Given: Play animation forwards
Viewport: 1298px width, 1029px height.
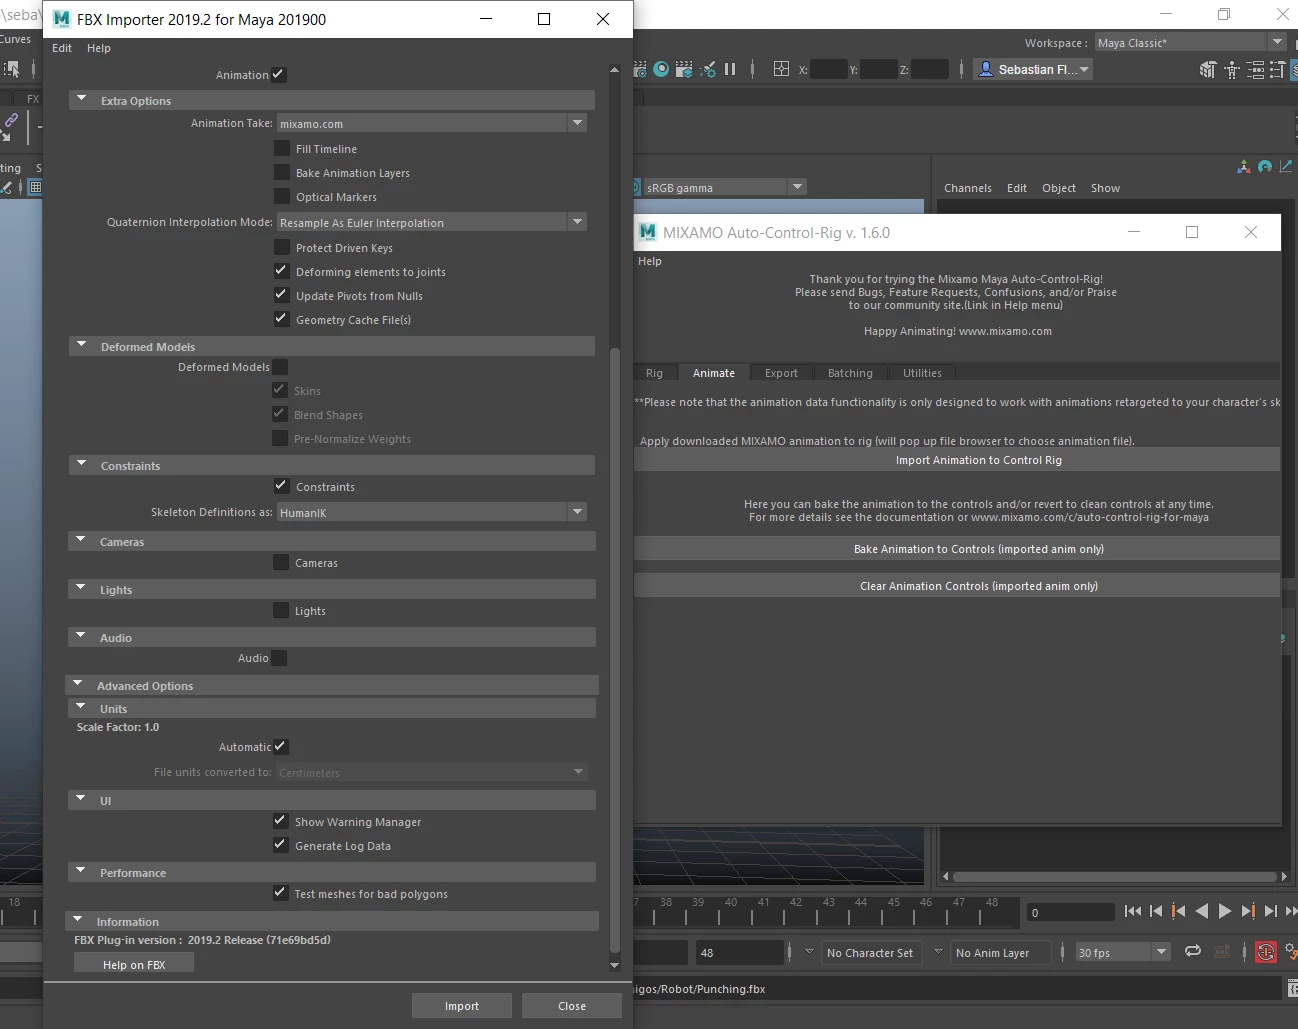Looking at the screenshot, I should click(x=1225, y=911).
